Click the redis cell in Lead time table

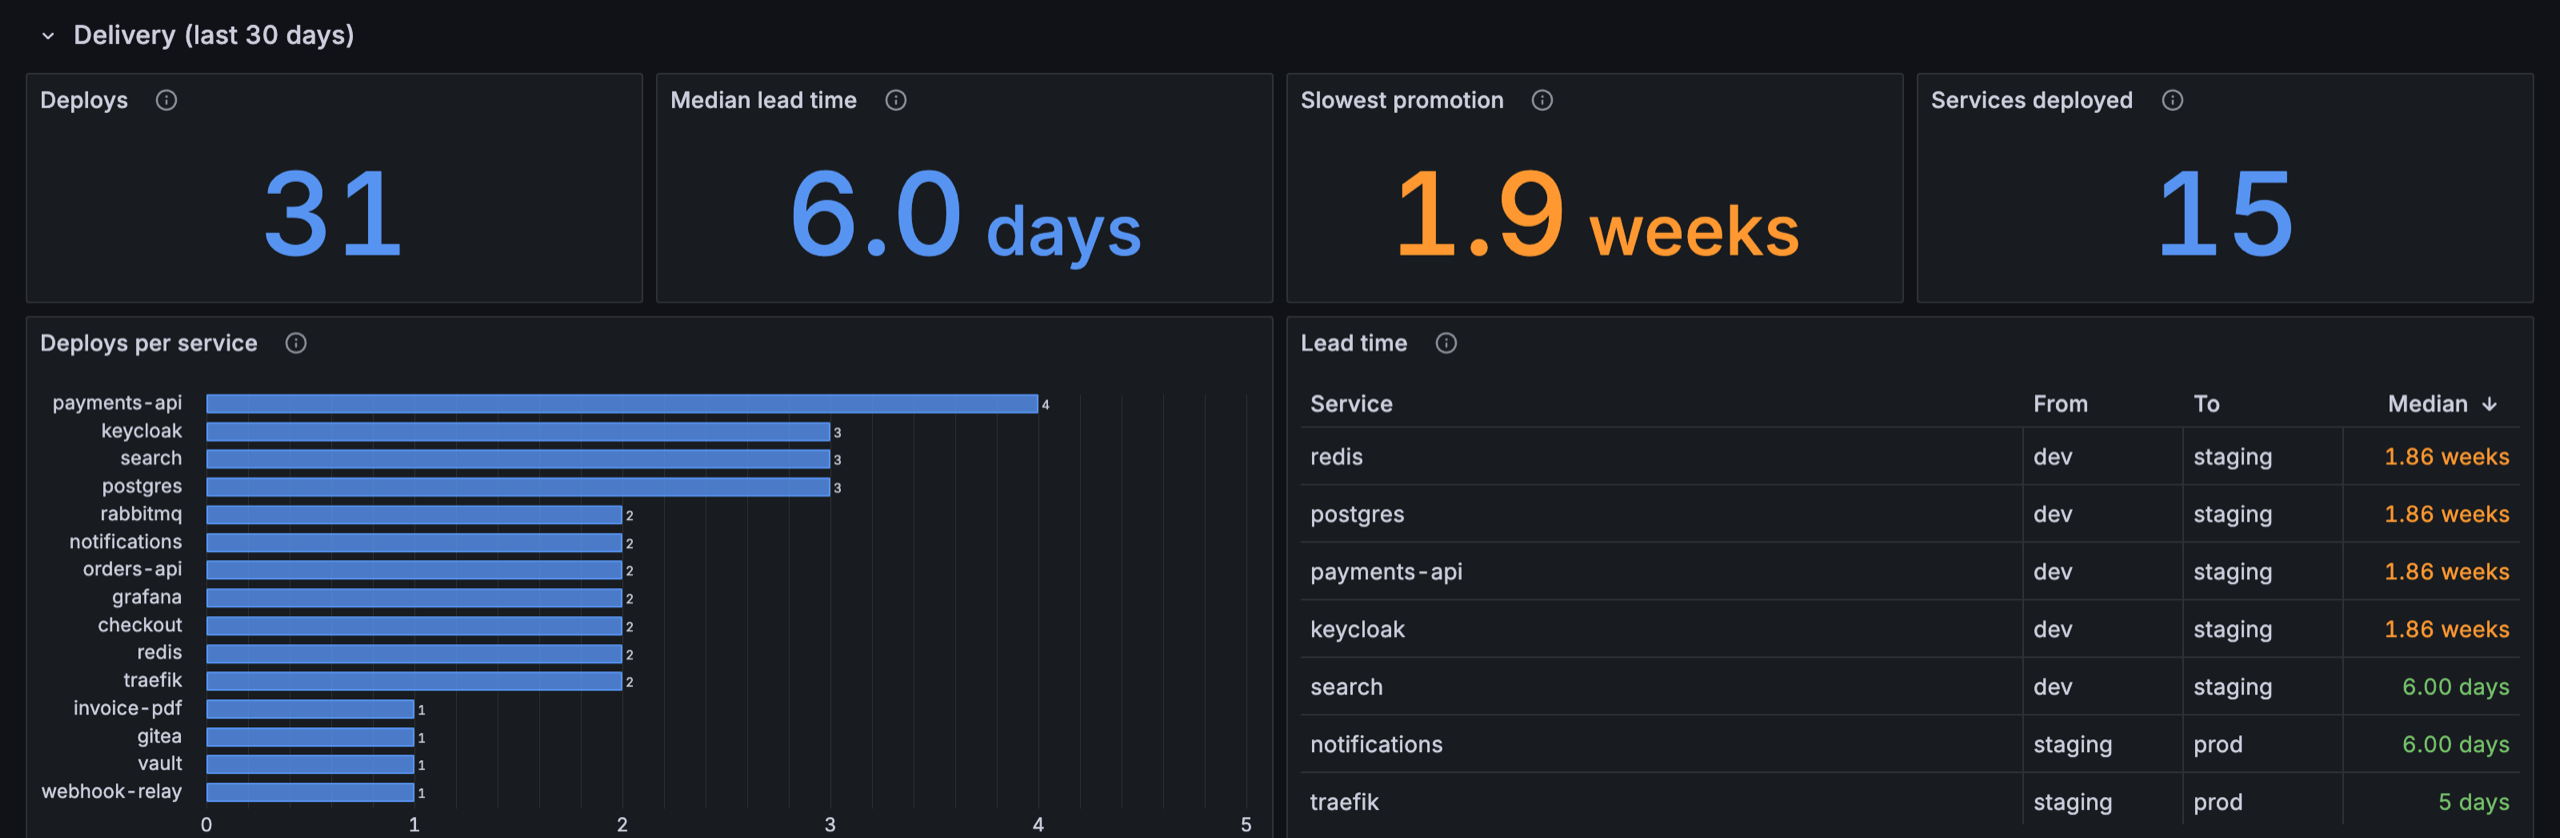[x=1661, y=457]
